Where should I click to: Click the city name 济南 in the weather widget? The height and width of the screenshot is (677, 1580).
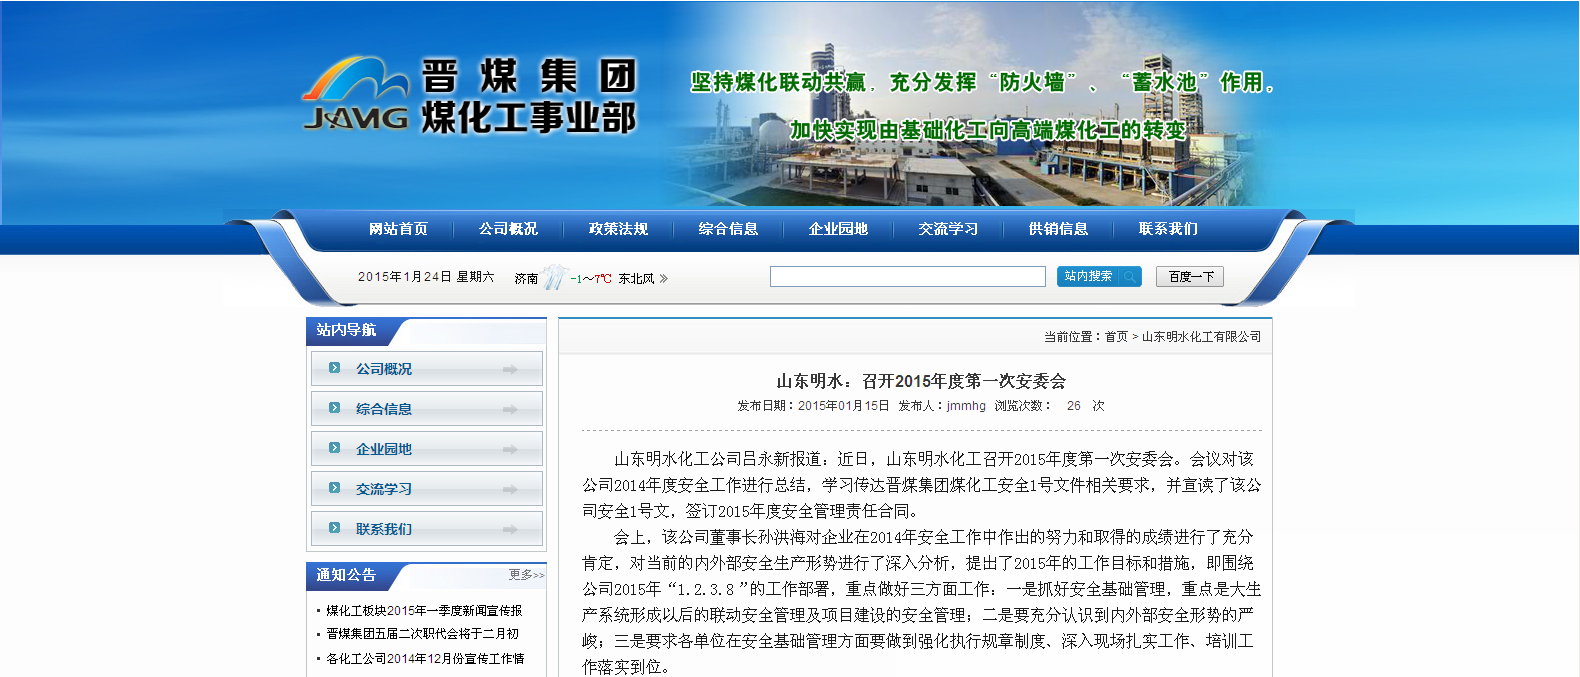pos(526,279)
